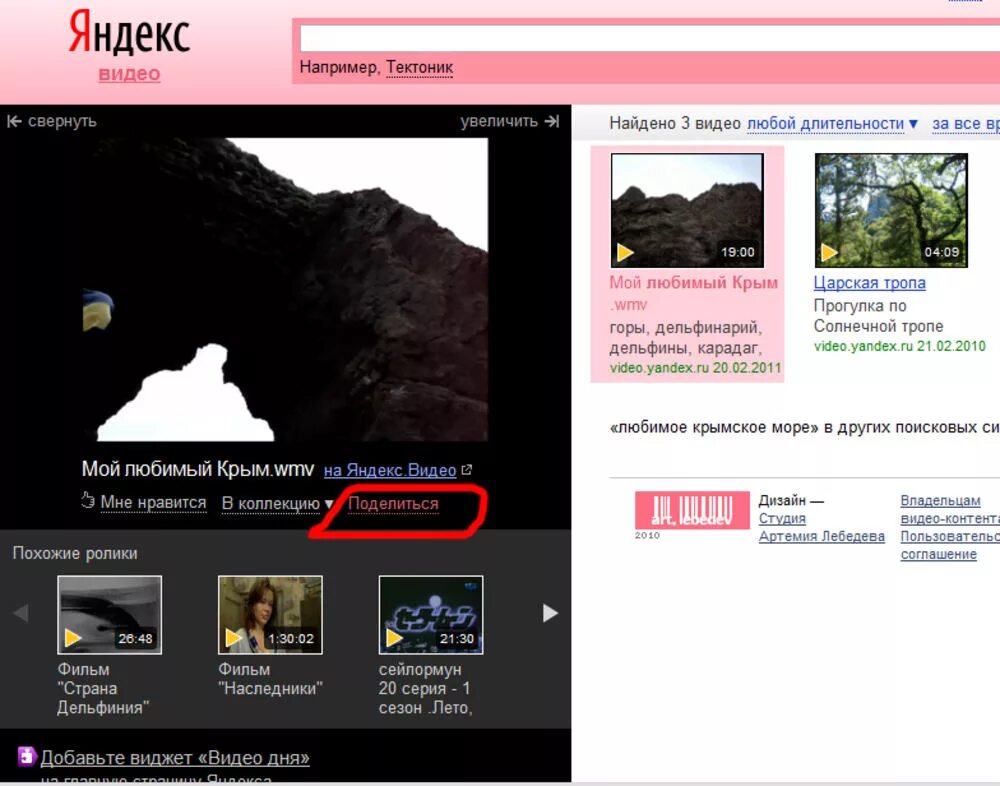
Task: Click the collapse arrow icon beside свернуть
Action: pos(15,121)
